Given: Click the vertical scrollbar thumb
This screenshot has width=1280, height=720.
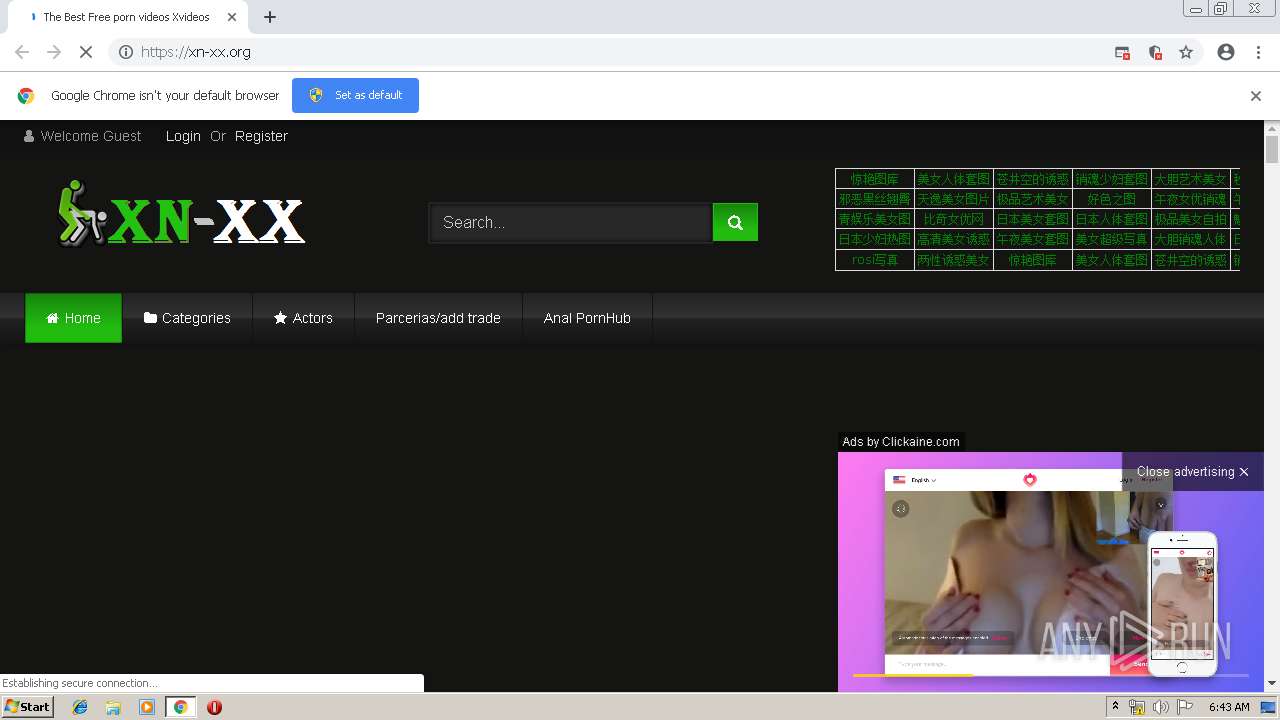Looking at the screenshot, I should point(1272,151).
